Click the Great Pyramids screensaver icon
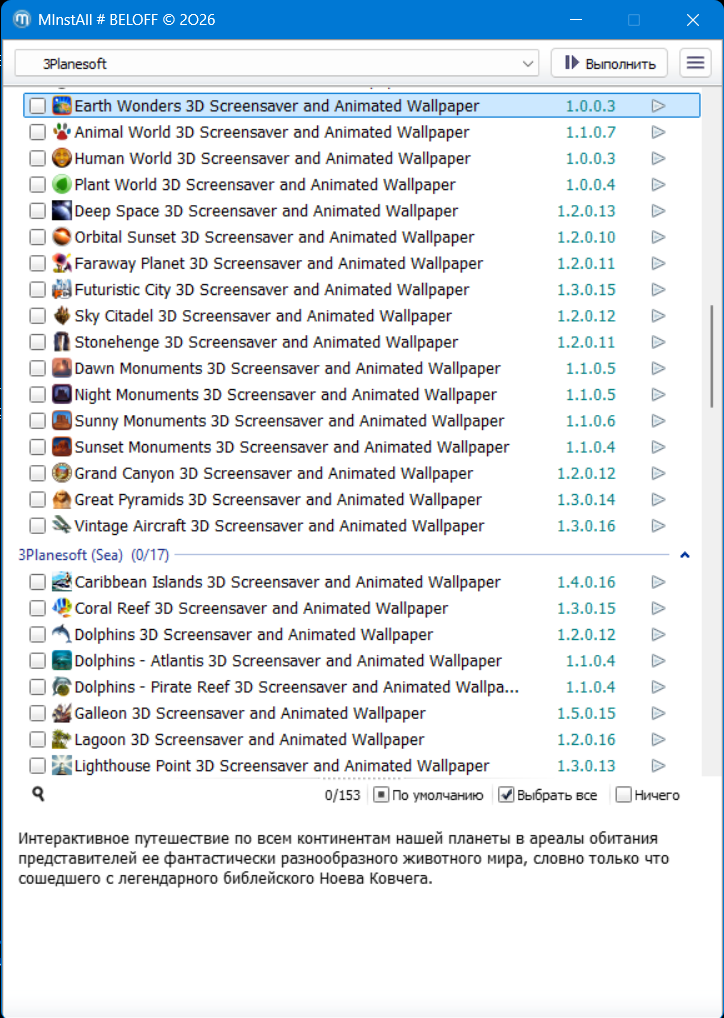The height and width of the screenshot is (1018, 724). pos(62,500)
